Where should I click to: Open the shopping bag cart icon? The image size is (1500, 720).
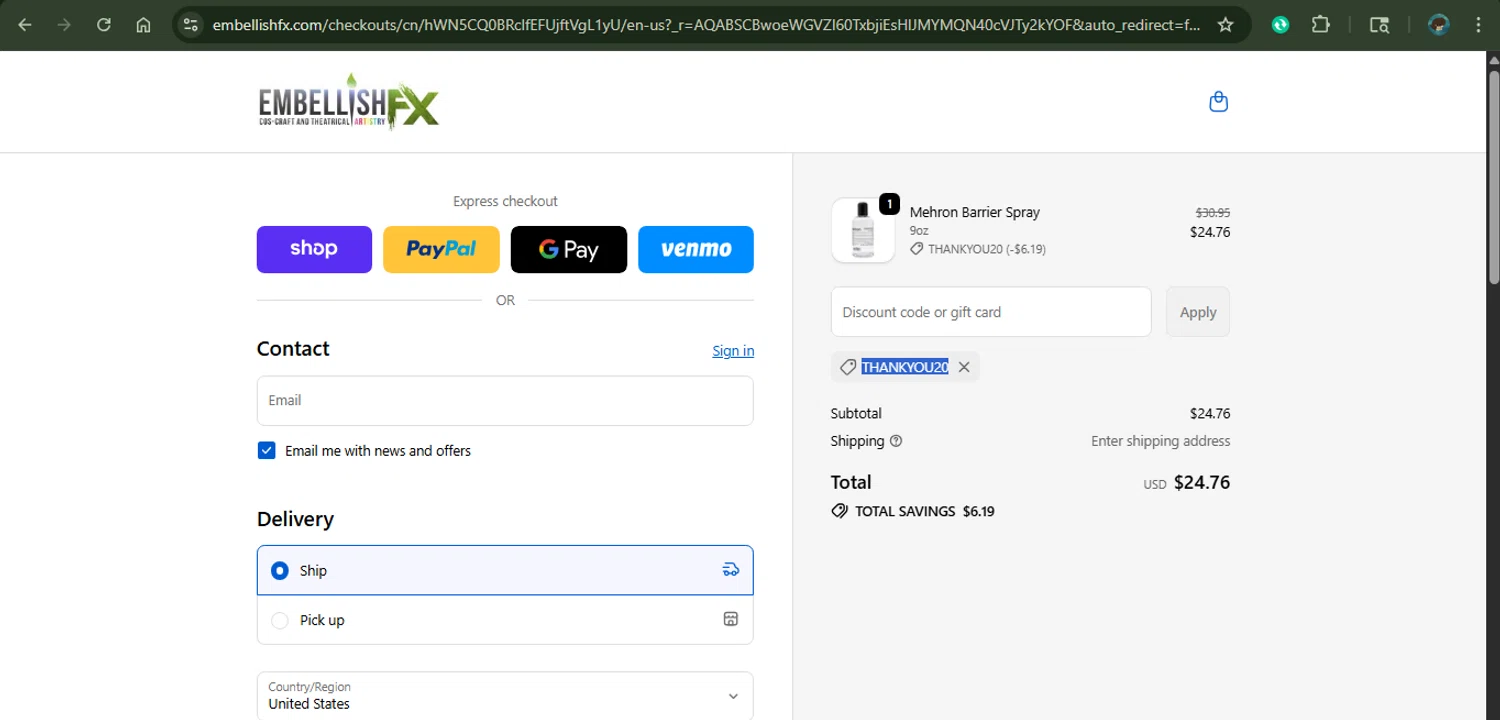1218,102
